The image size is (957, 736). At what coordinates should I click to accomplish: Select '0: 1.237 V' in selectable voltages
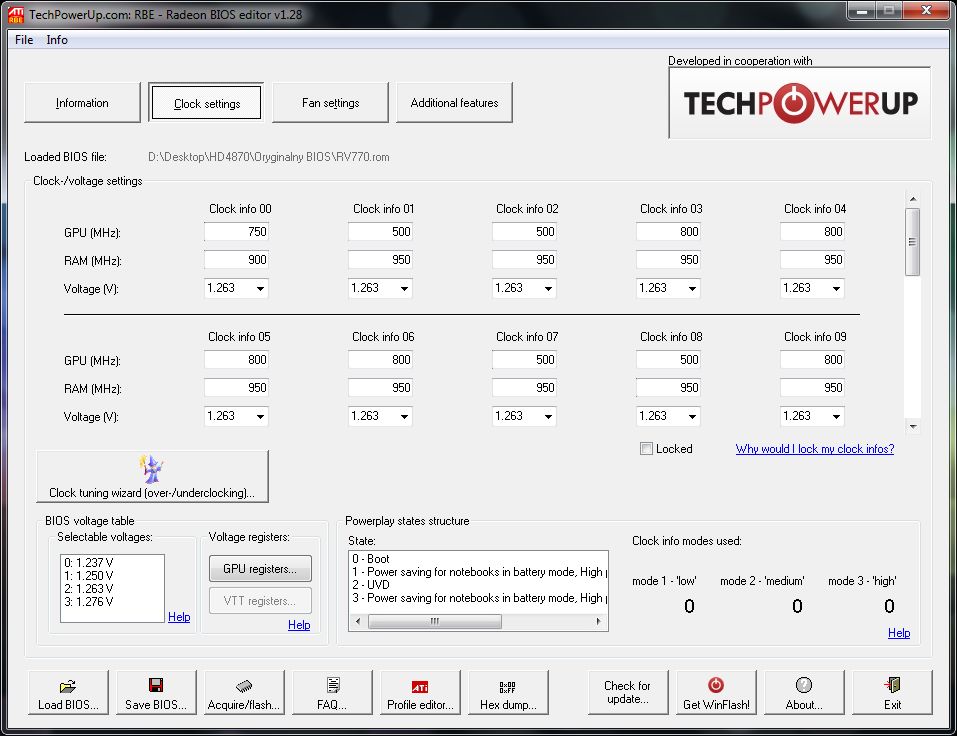[112, 563]
